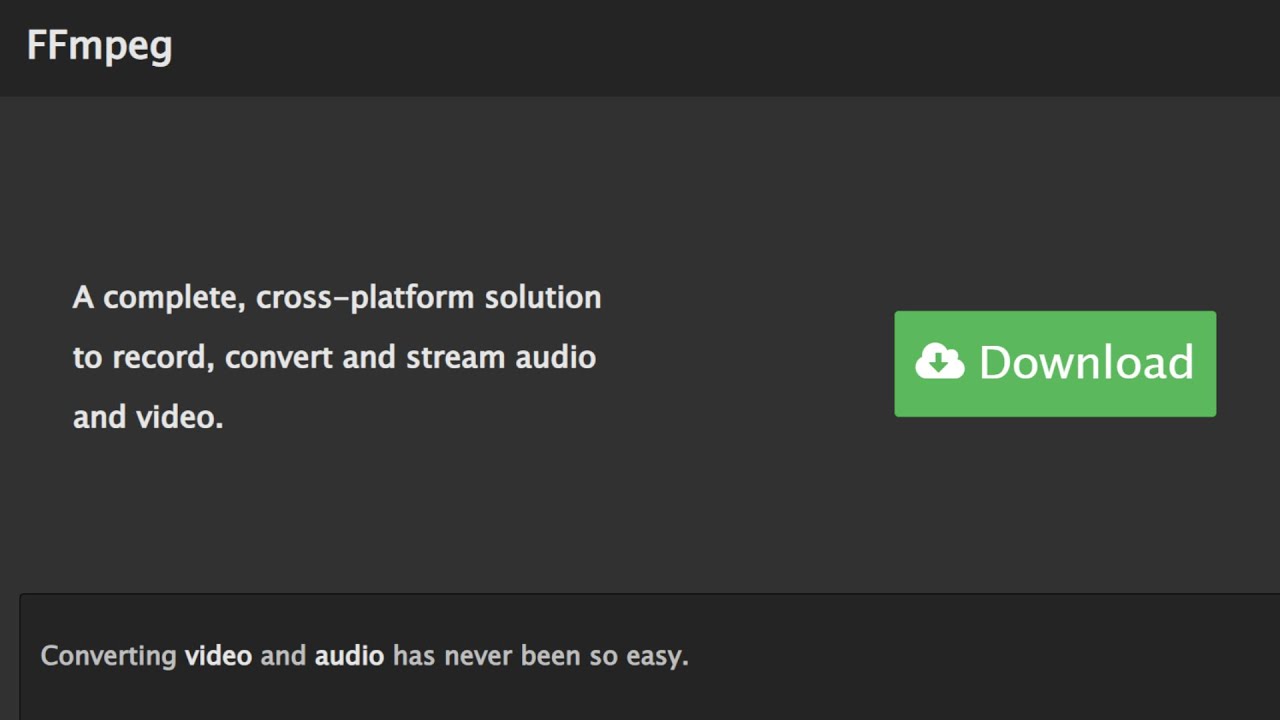Click the word "solution" in the tagline
This screenshot has width=1280, height=720.
543,298
